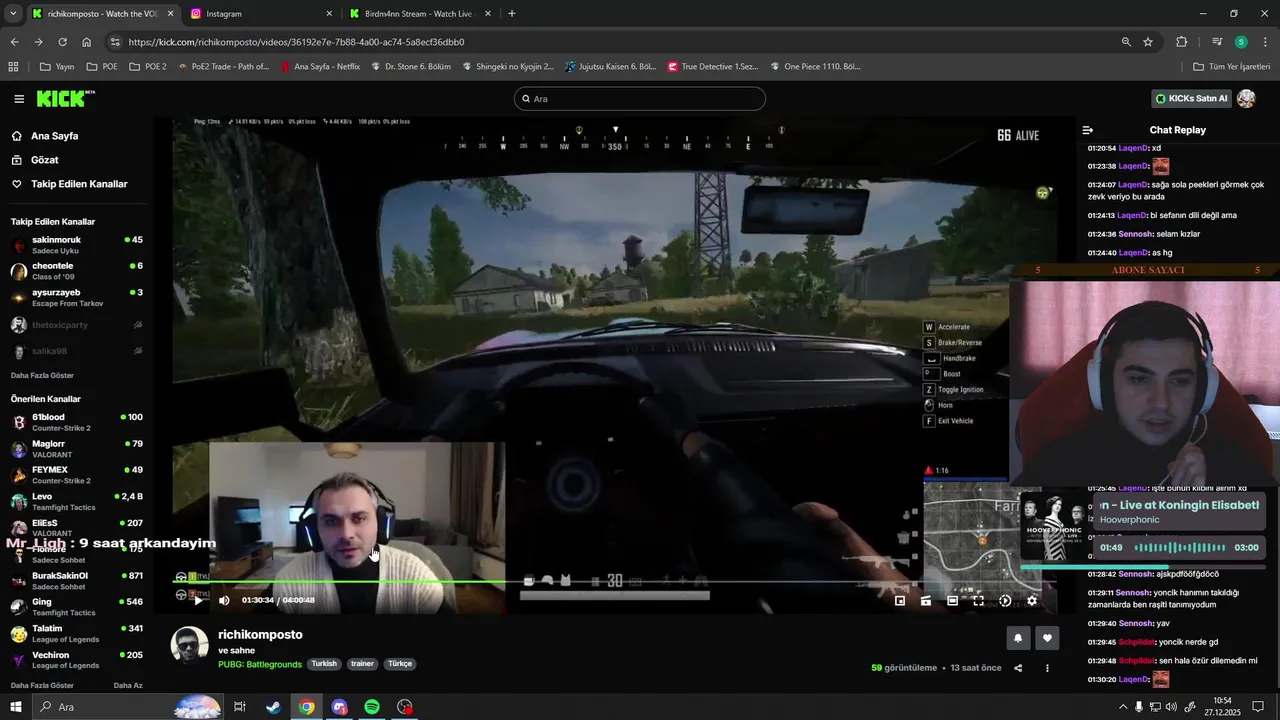Open the cheontele channel
The width and height of the screenshot is (1280, 720).
pos(76,271)
